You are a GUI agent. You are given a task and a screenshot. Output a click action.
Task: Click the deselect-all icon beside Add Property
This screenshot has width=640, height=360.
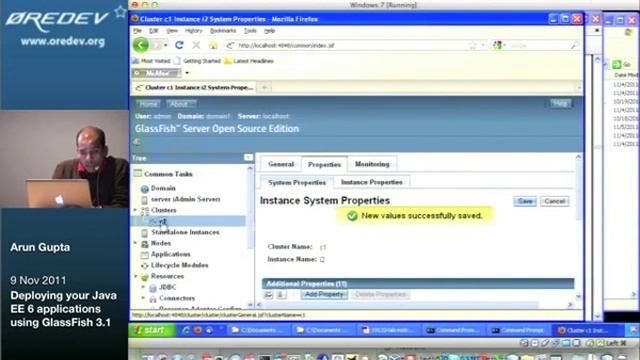(x=280, y=294)
